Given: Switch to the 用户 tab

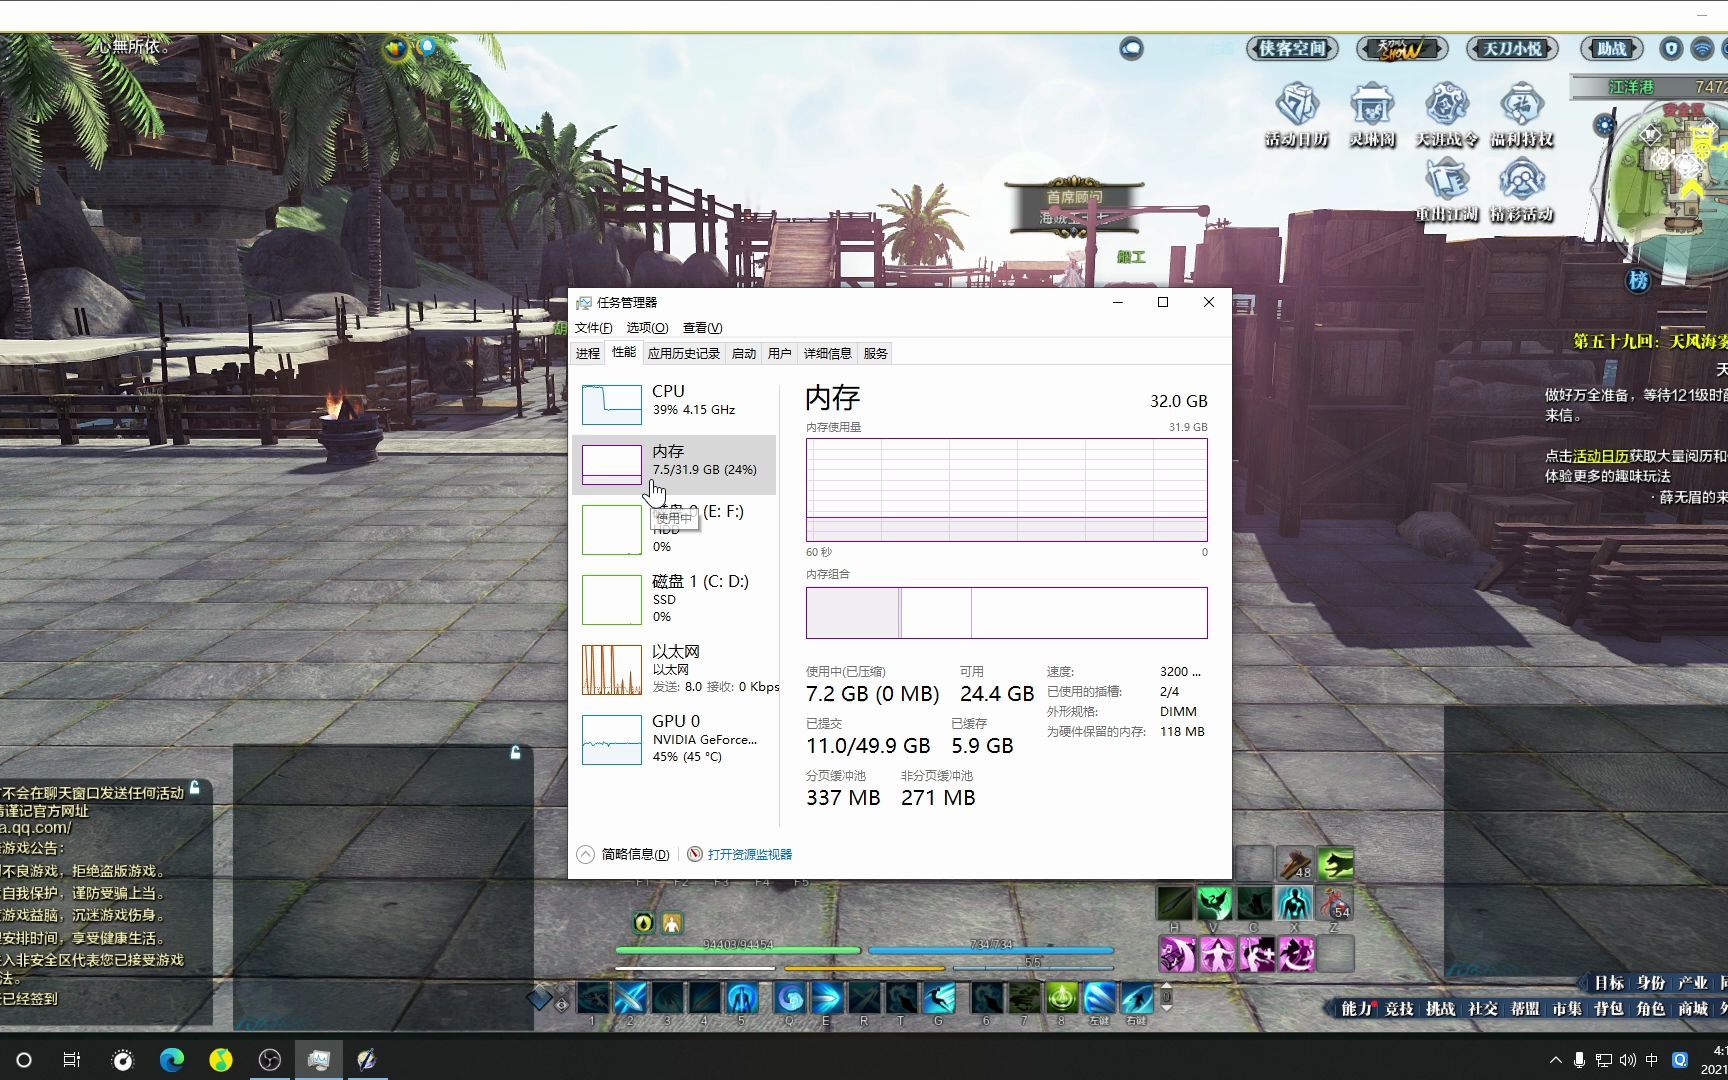Looking at the screenshot, I should click(780, 354).
